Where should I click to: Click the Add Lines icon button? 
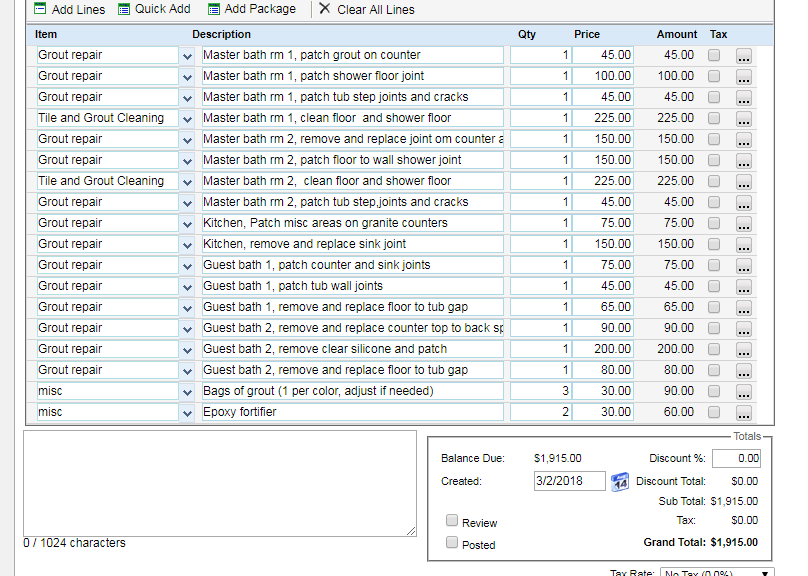click(x=40, y=9)
